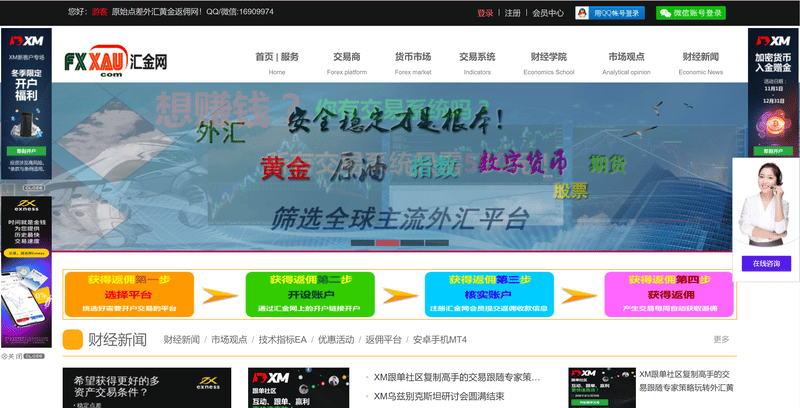800x408 pixels.
Task: Click the QQ penguin login icon
Action: [x=582, y=13]
